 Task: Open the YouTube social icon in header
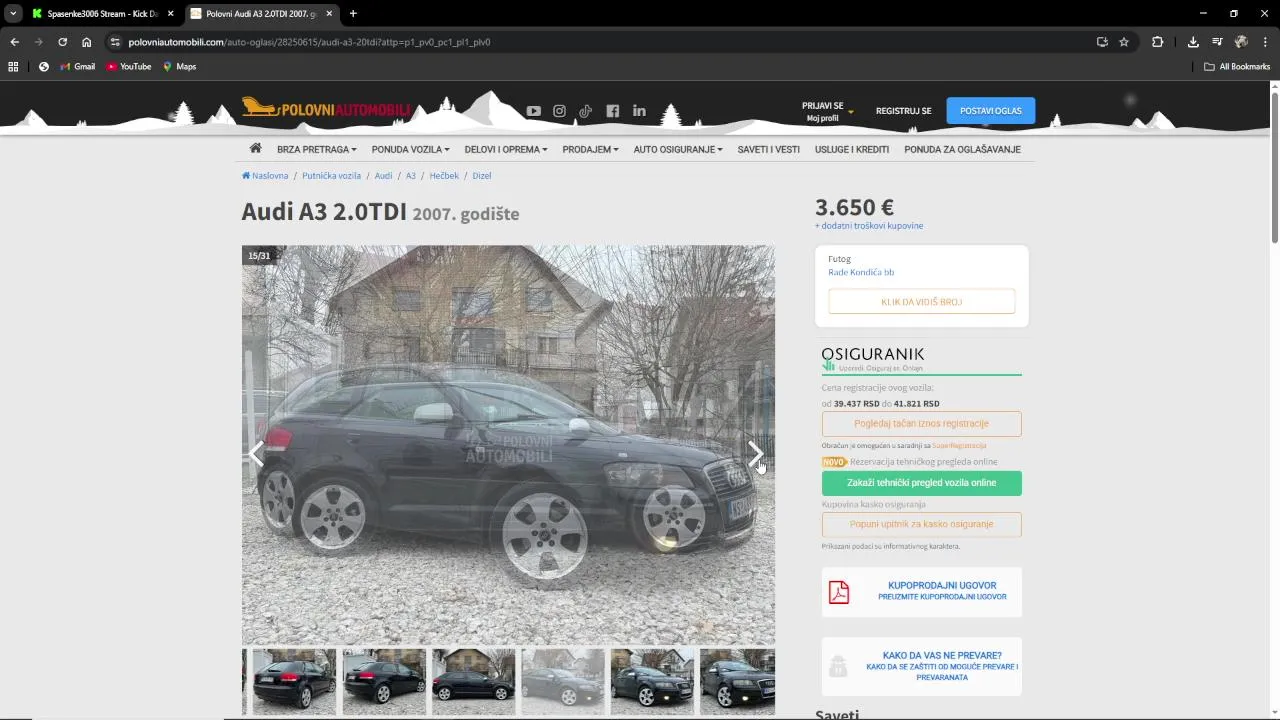pos(533,111)
